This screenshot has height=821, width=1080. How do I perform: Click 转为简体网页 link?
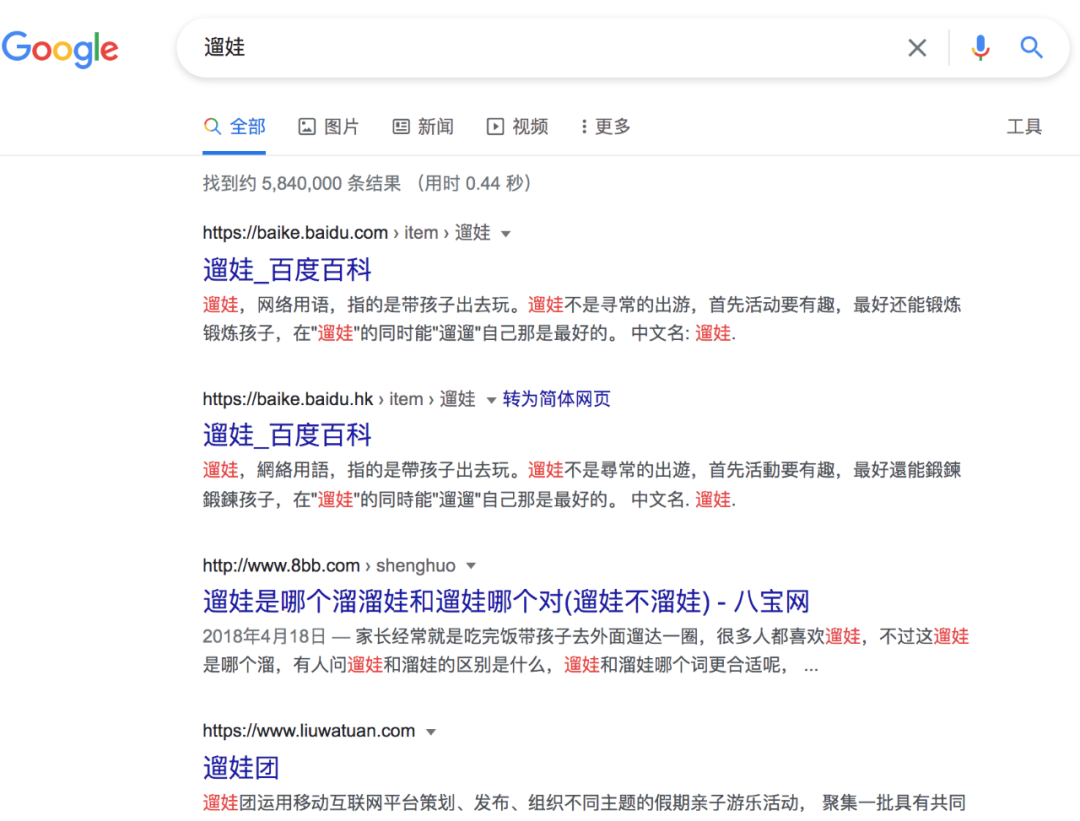557,399
